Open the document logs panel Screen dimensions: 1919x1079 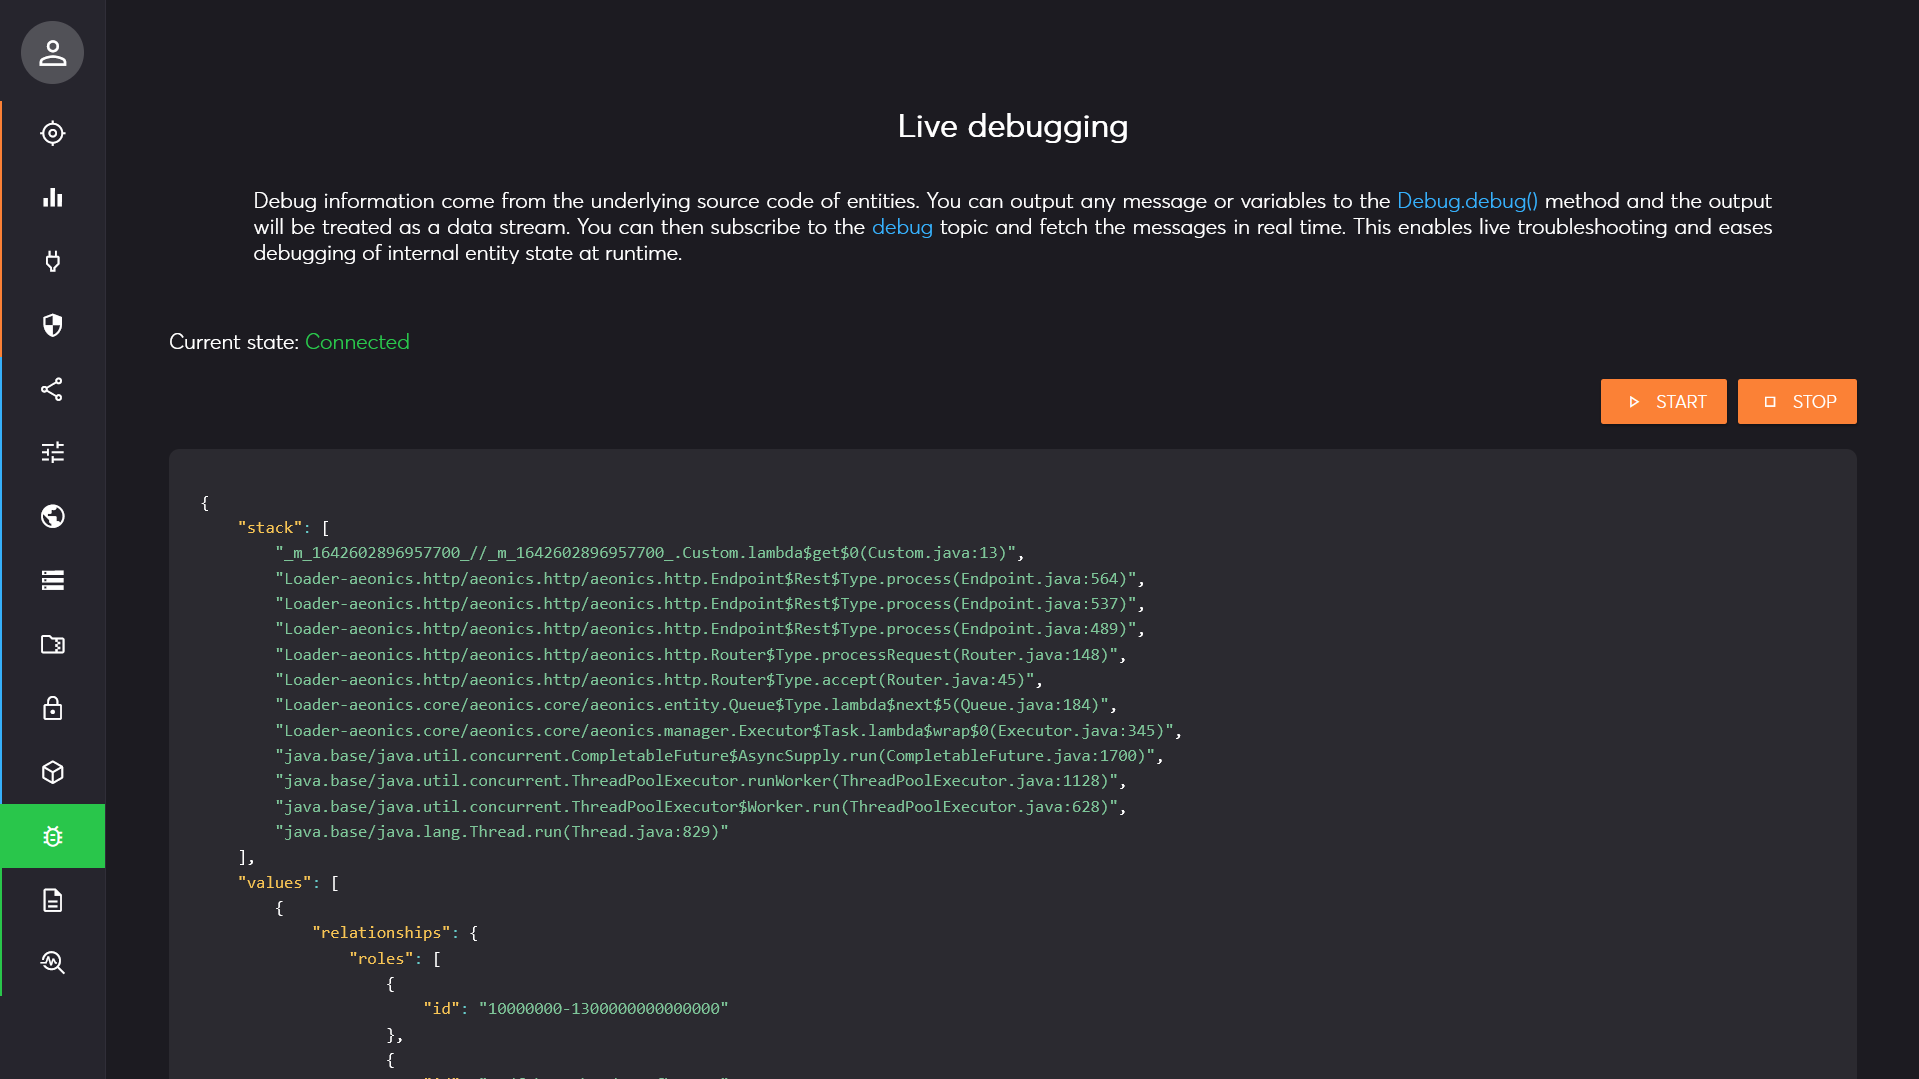[x=51, y=901]
